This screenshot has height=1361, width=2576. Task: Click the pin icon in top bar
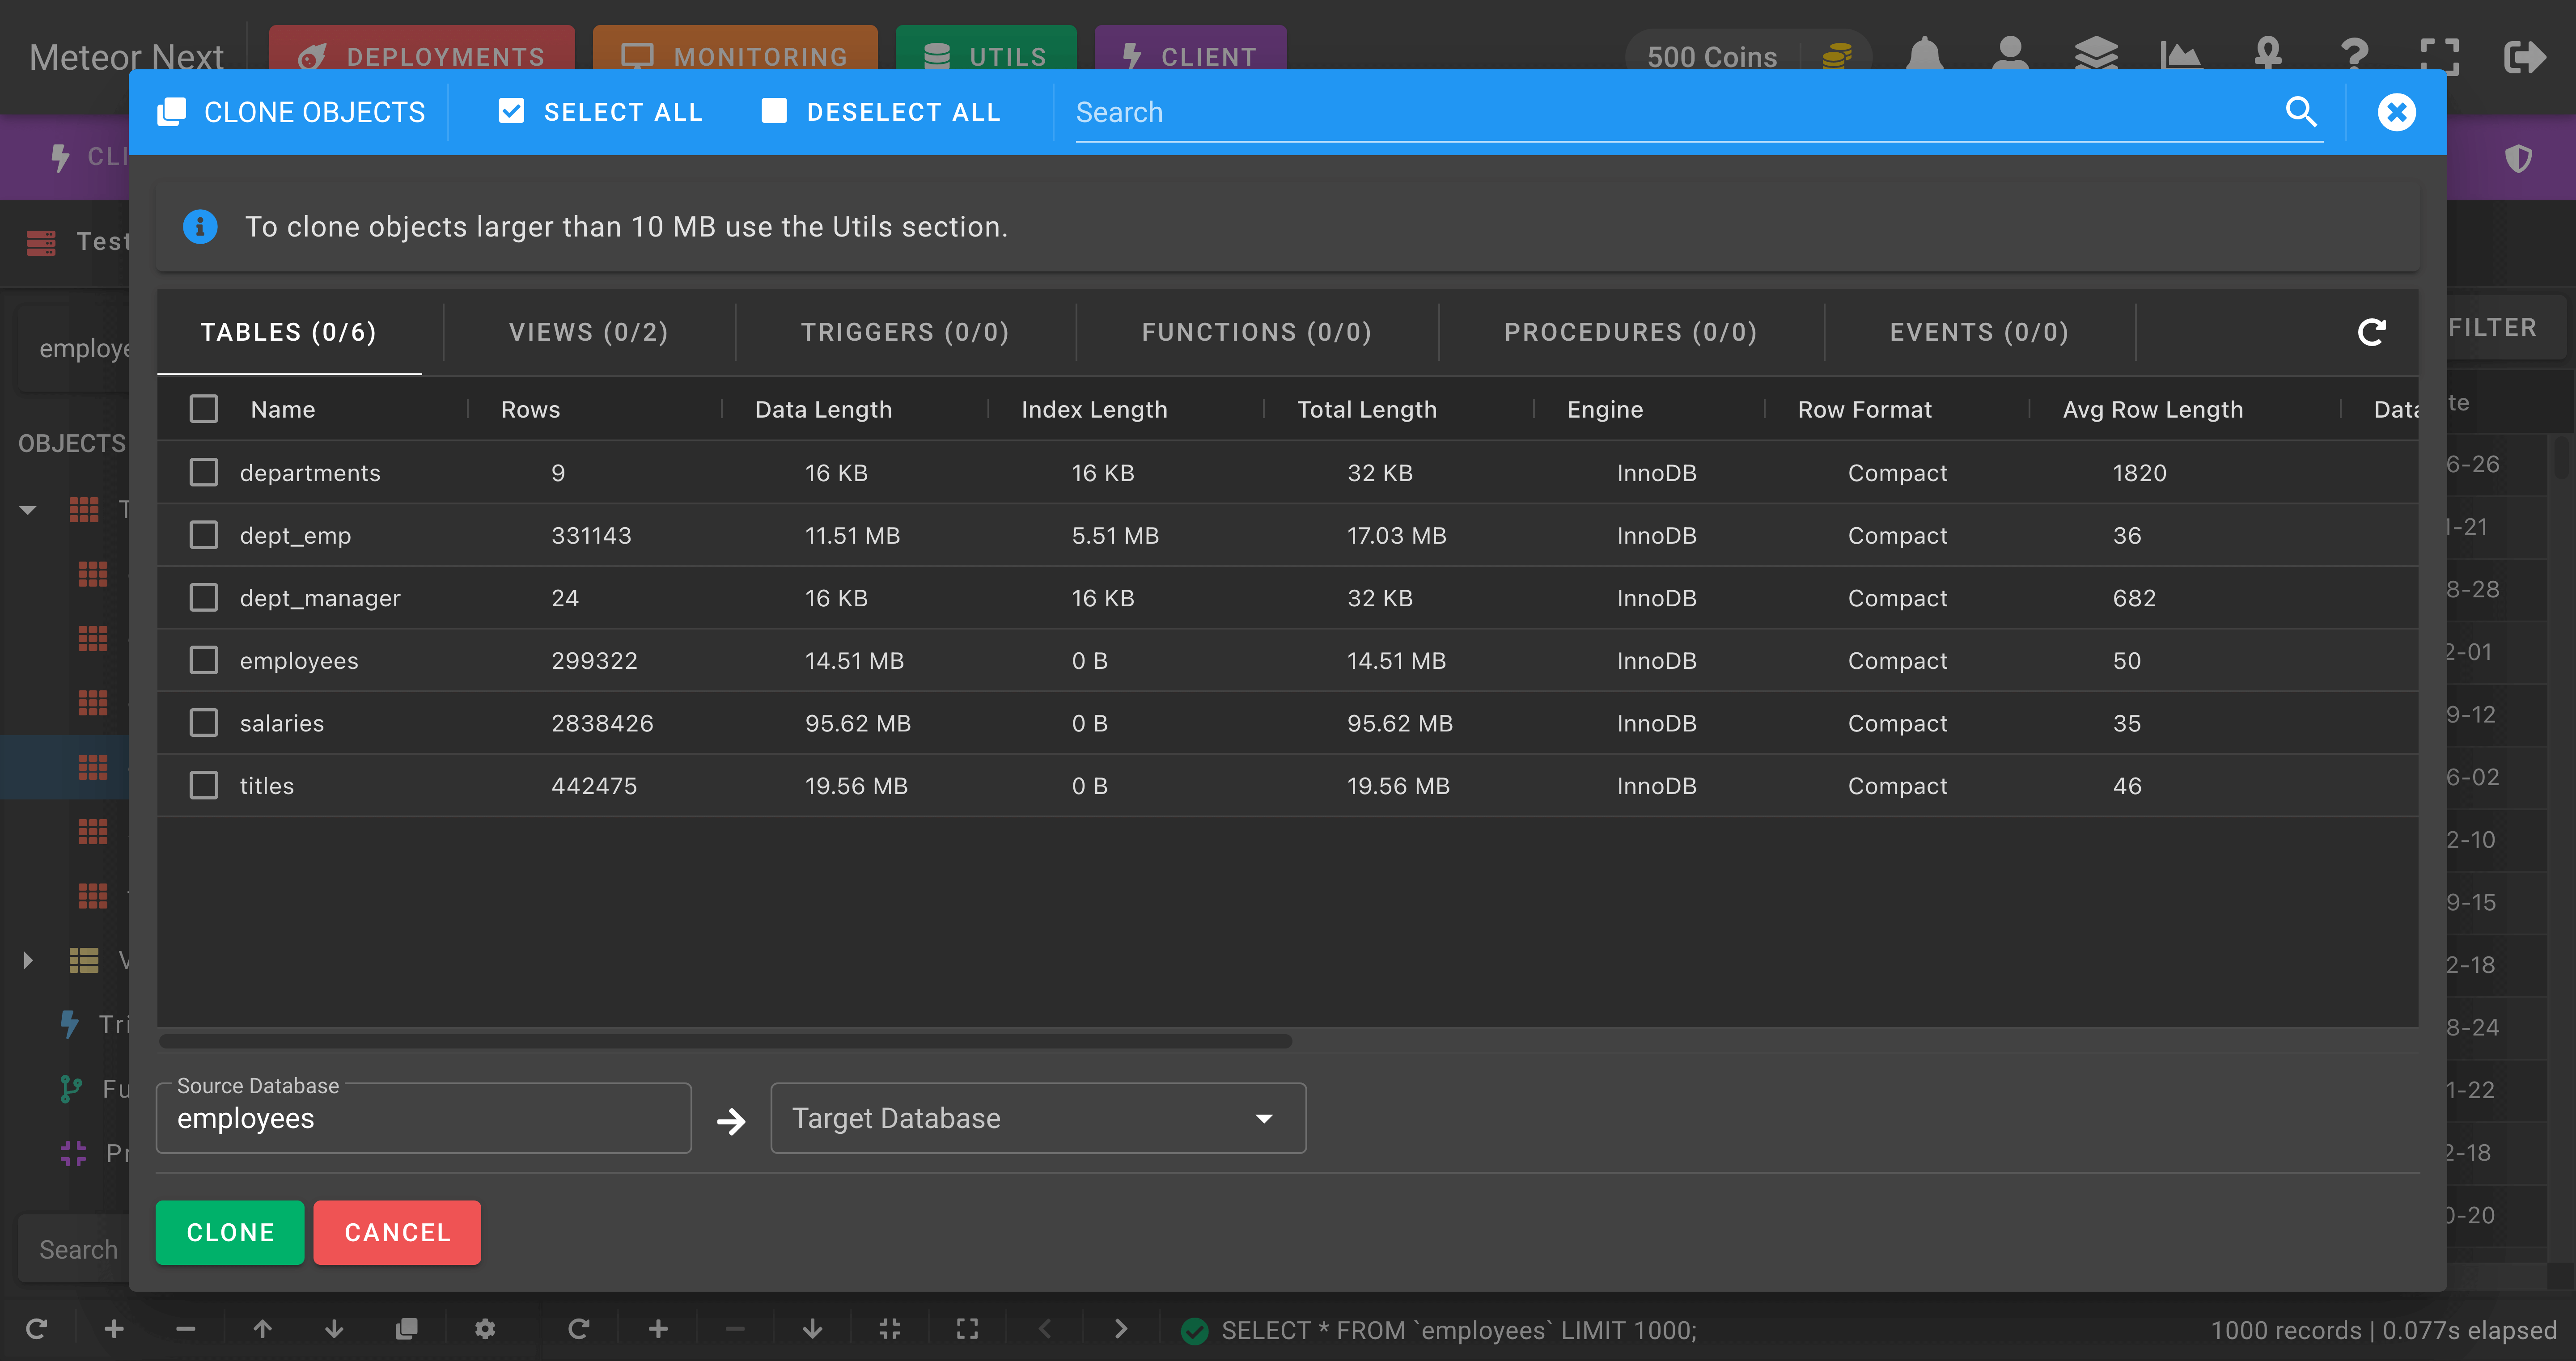point(2267,56)
